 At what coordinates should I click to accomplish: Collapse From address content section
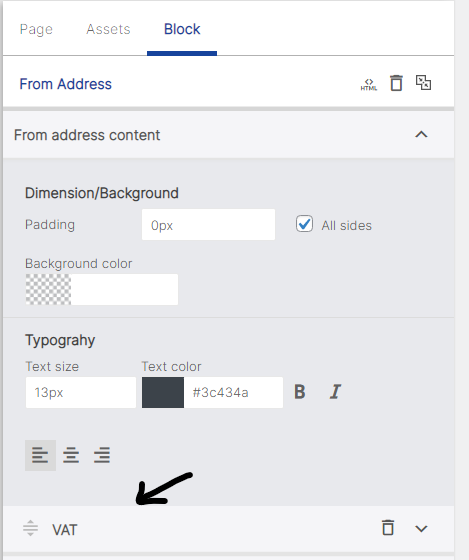421,135
